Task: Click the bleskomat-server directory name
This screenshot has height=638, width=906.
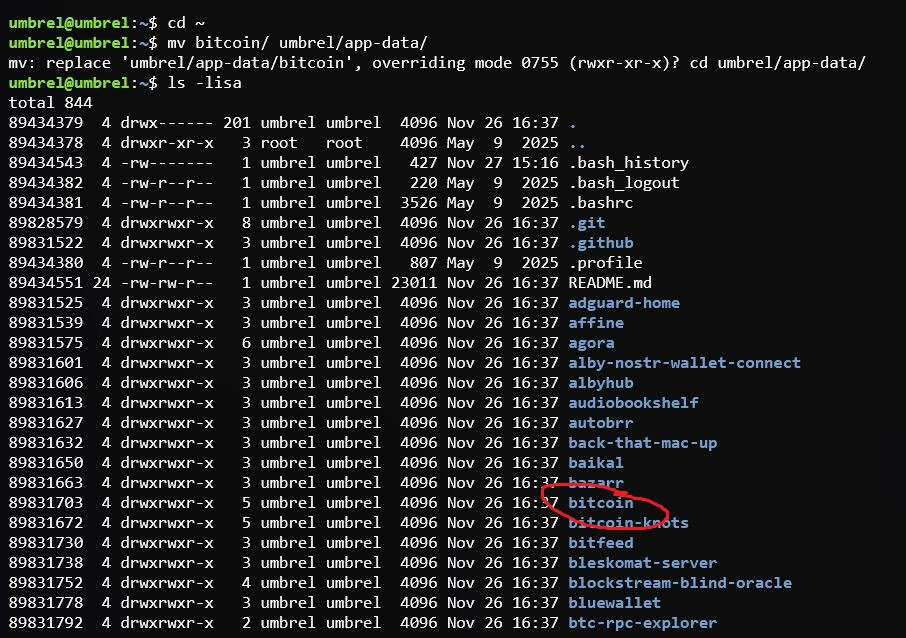Action: [x=642, y=563]
